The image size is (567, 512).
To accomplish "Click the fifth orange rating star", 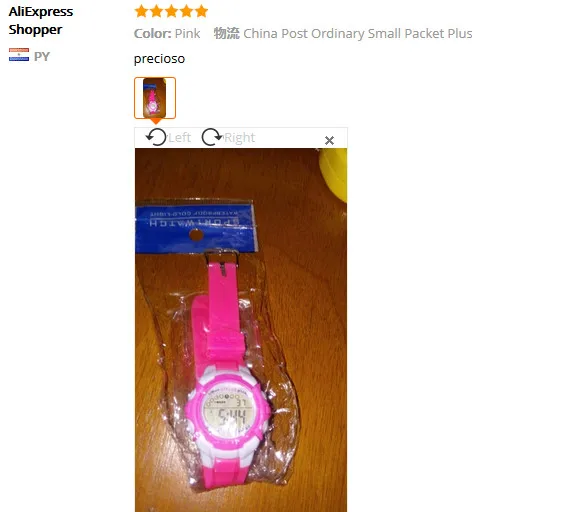I will coord(201,11).
